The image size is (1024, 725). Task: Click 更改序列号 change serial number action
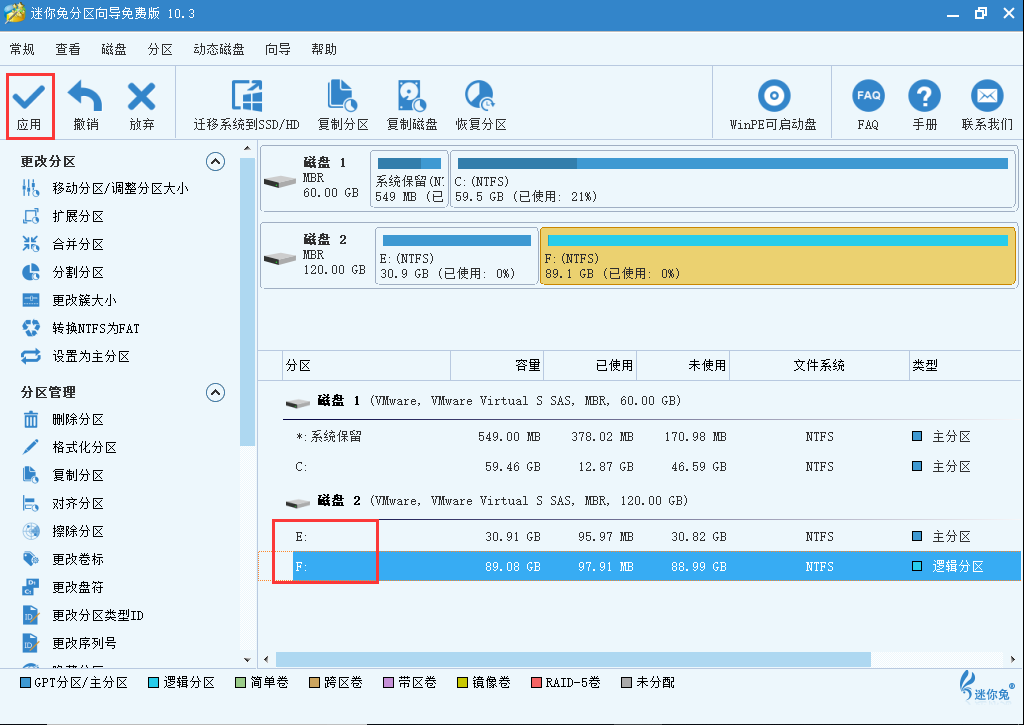coord(69,643)
